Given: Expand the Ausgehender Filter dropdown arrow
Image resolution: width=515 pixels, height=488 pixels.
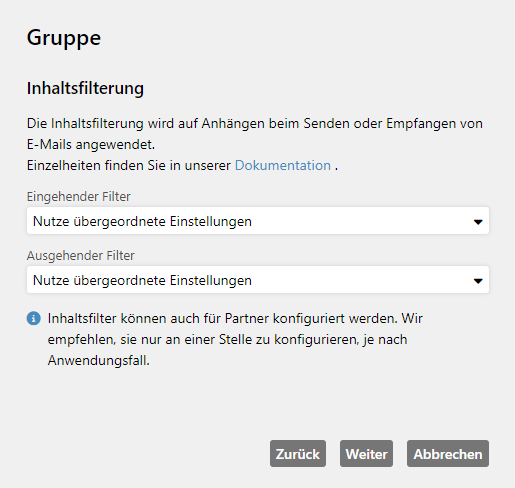Looking at the screenshot, I should [478, 281].
